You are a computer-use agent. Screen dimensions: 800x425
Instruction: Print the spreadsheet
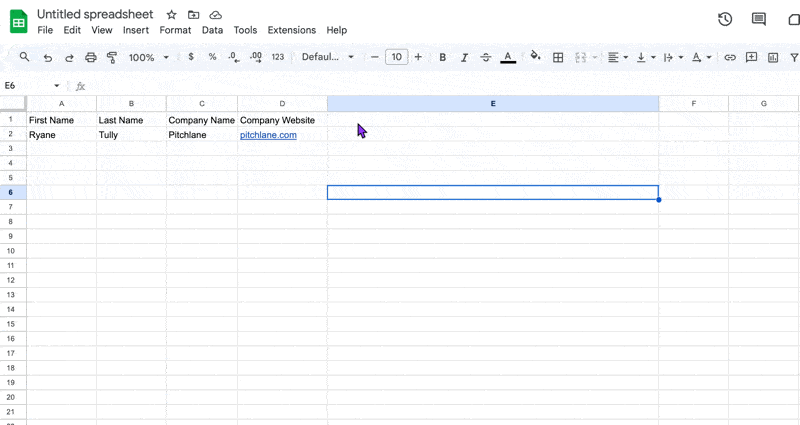[91, 57]
